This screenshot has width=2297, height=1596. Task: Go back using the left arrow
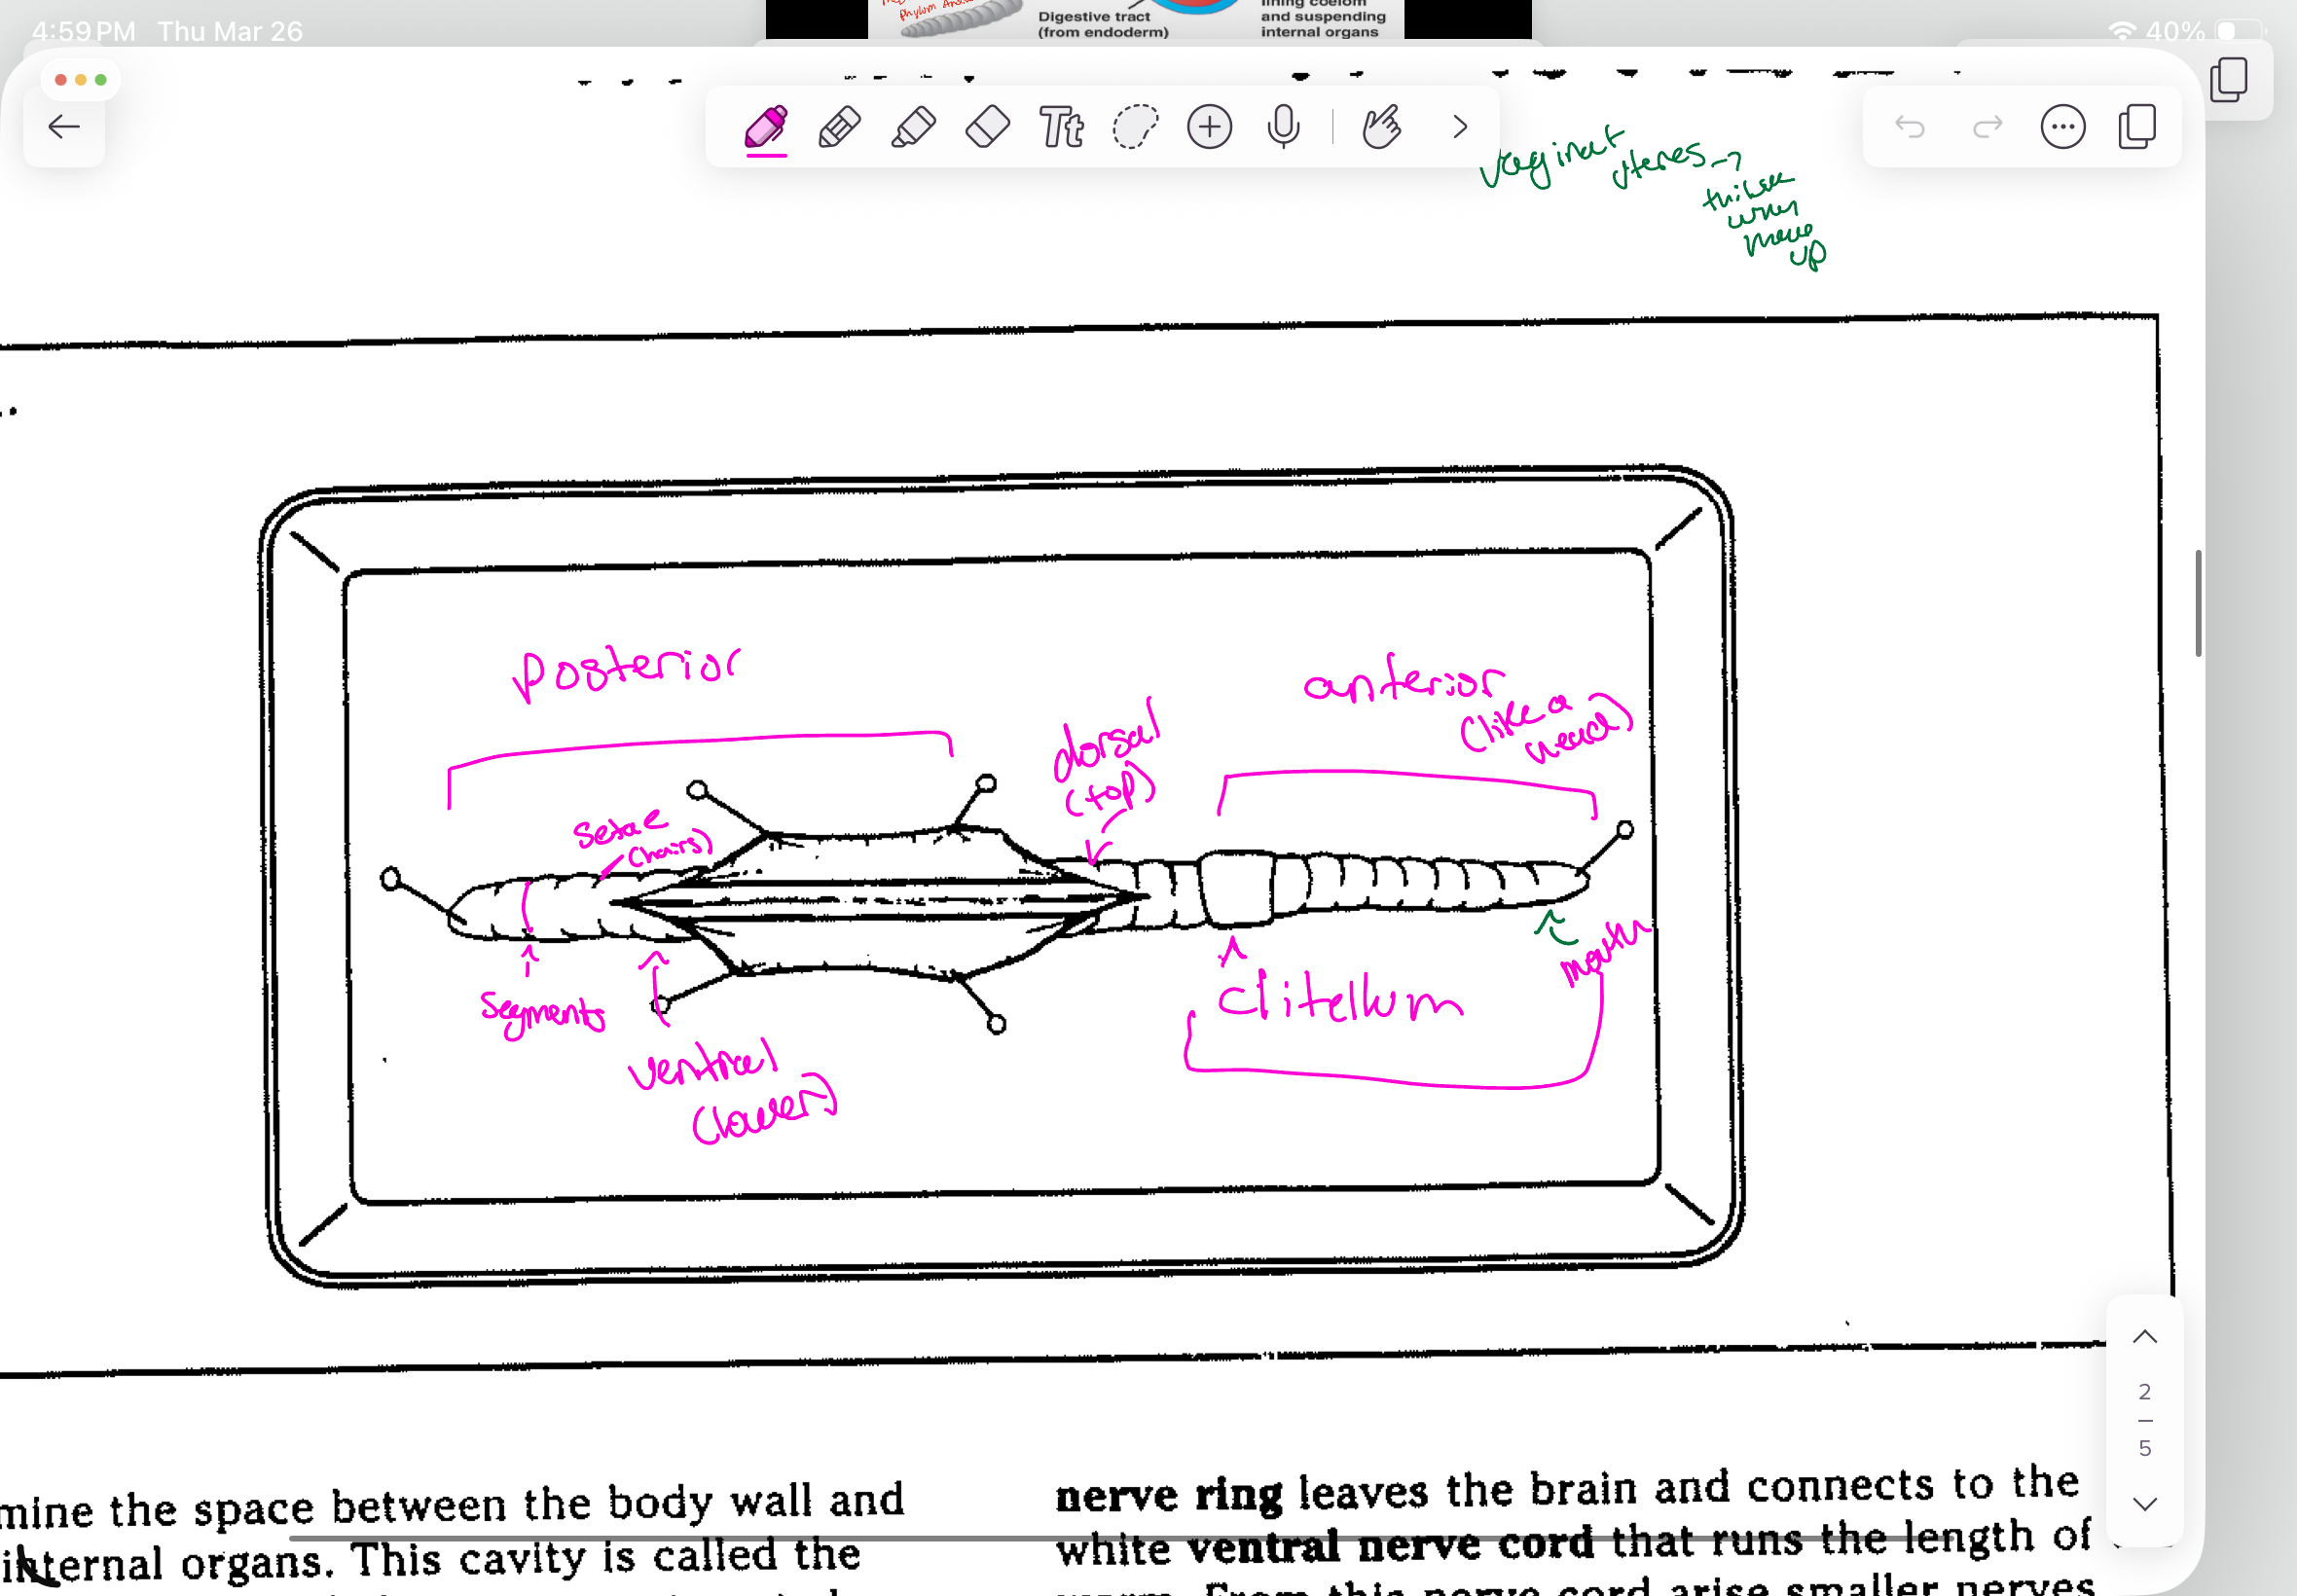[64, 127]
